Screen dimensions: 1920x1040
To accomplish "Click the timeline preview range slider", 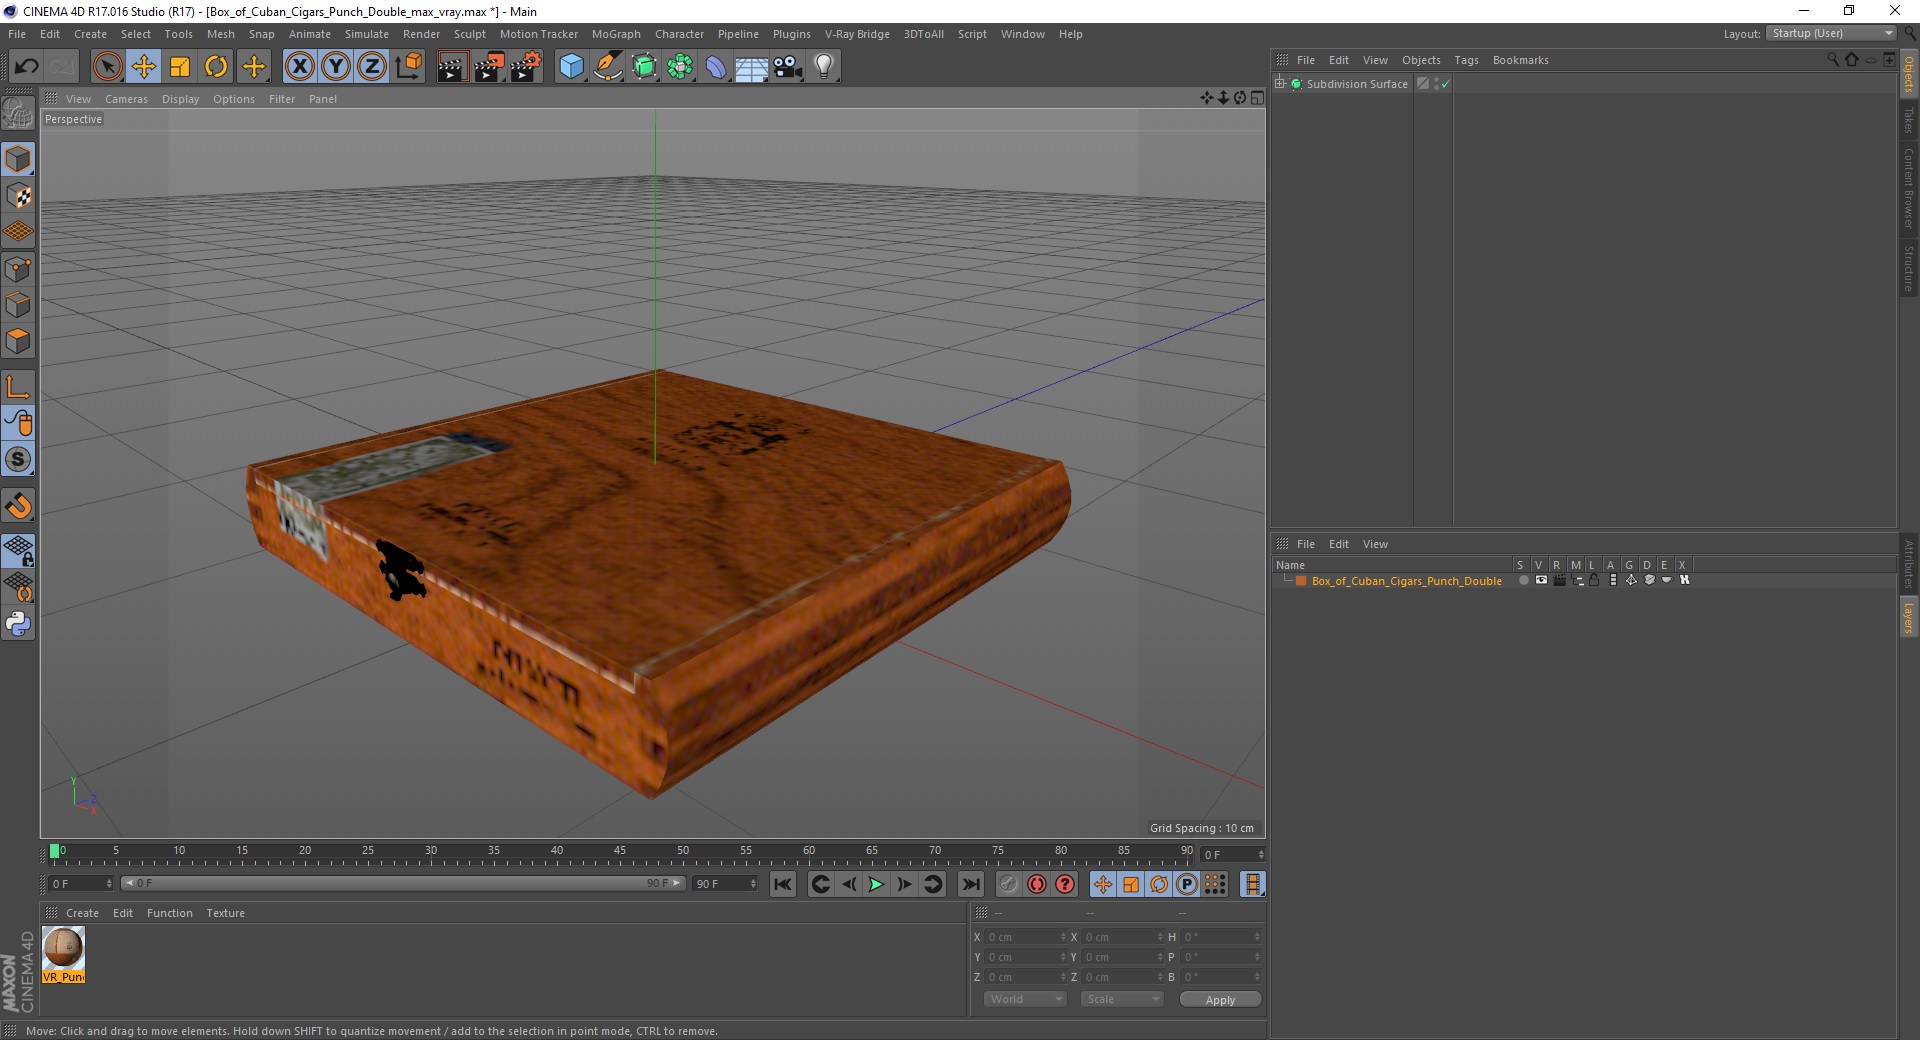I will click(403, 883).
